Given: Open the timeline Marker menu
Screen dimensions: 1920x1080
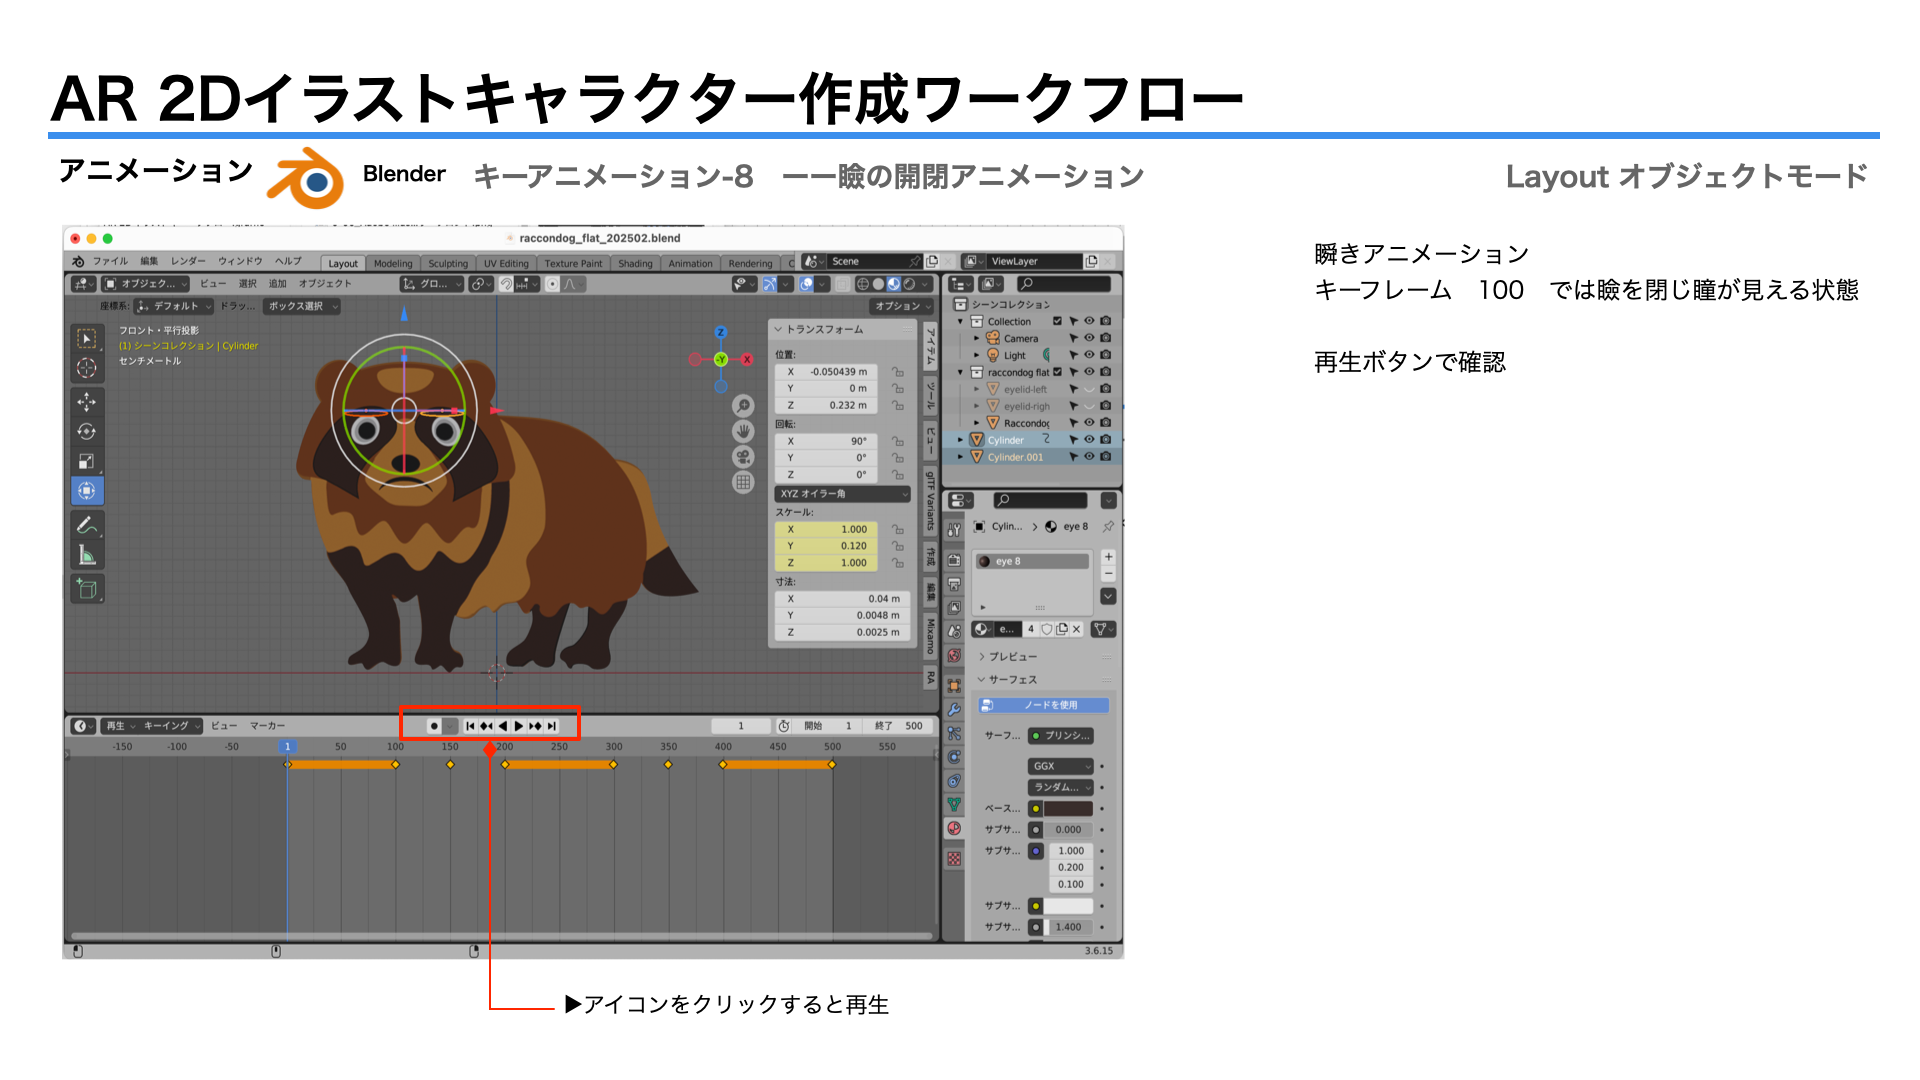Looking at the screenshot, I should (267, 726).
